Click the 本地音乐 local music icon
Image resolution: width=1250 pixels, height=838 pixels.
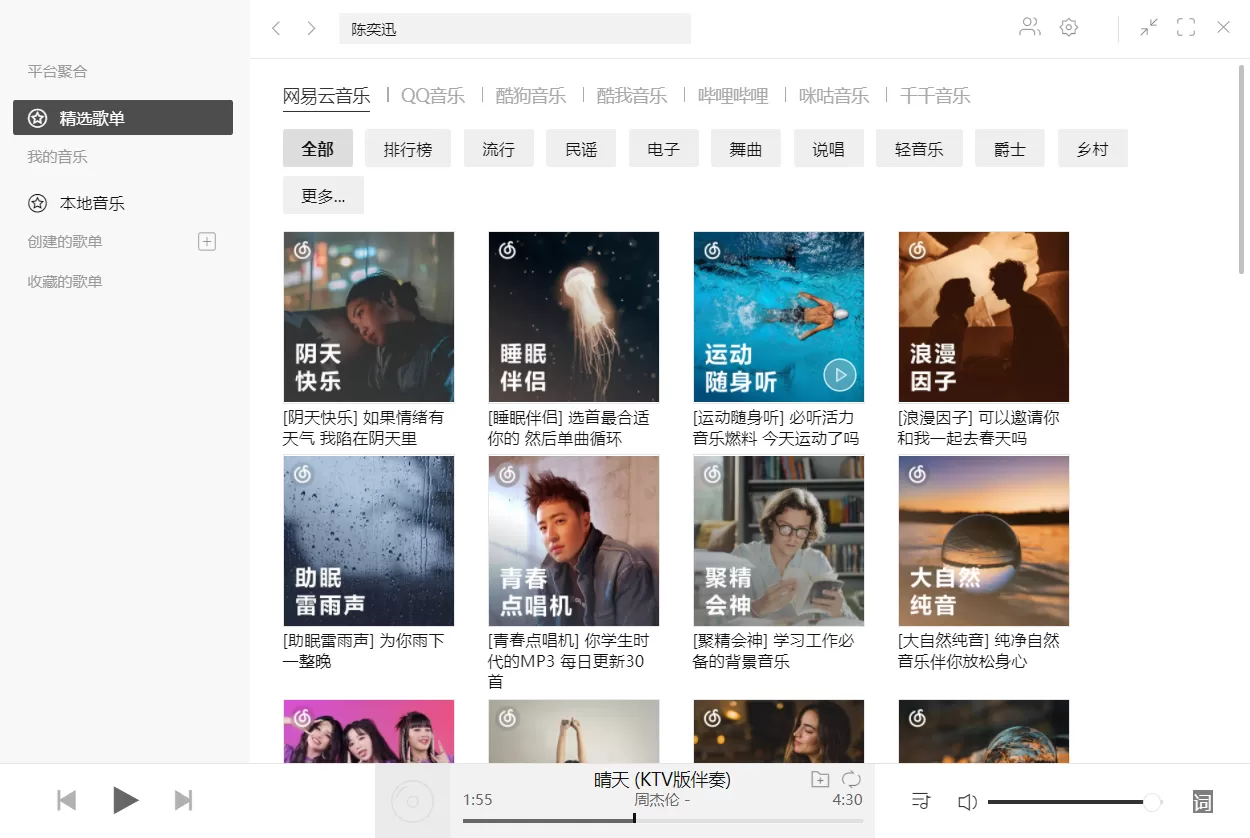[x=37, y=203]
